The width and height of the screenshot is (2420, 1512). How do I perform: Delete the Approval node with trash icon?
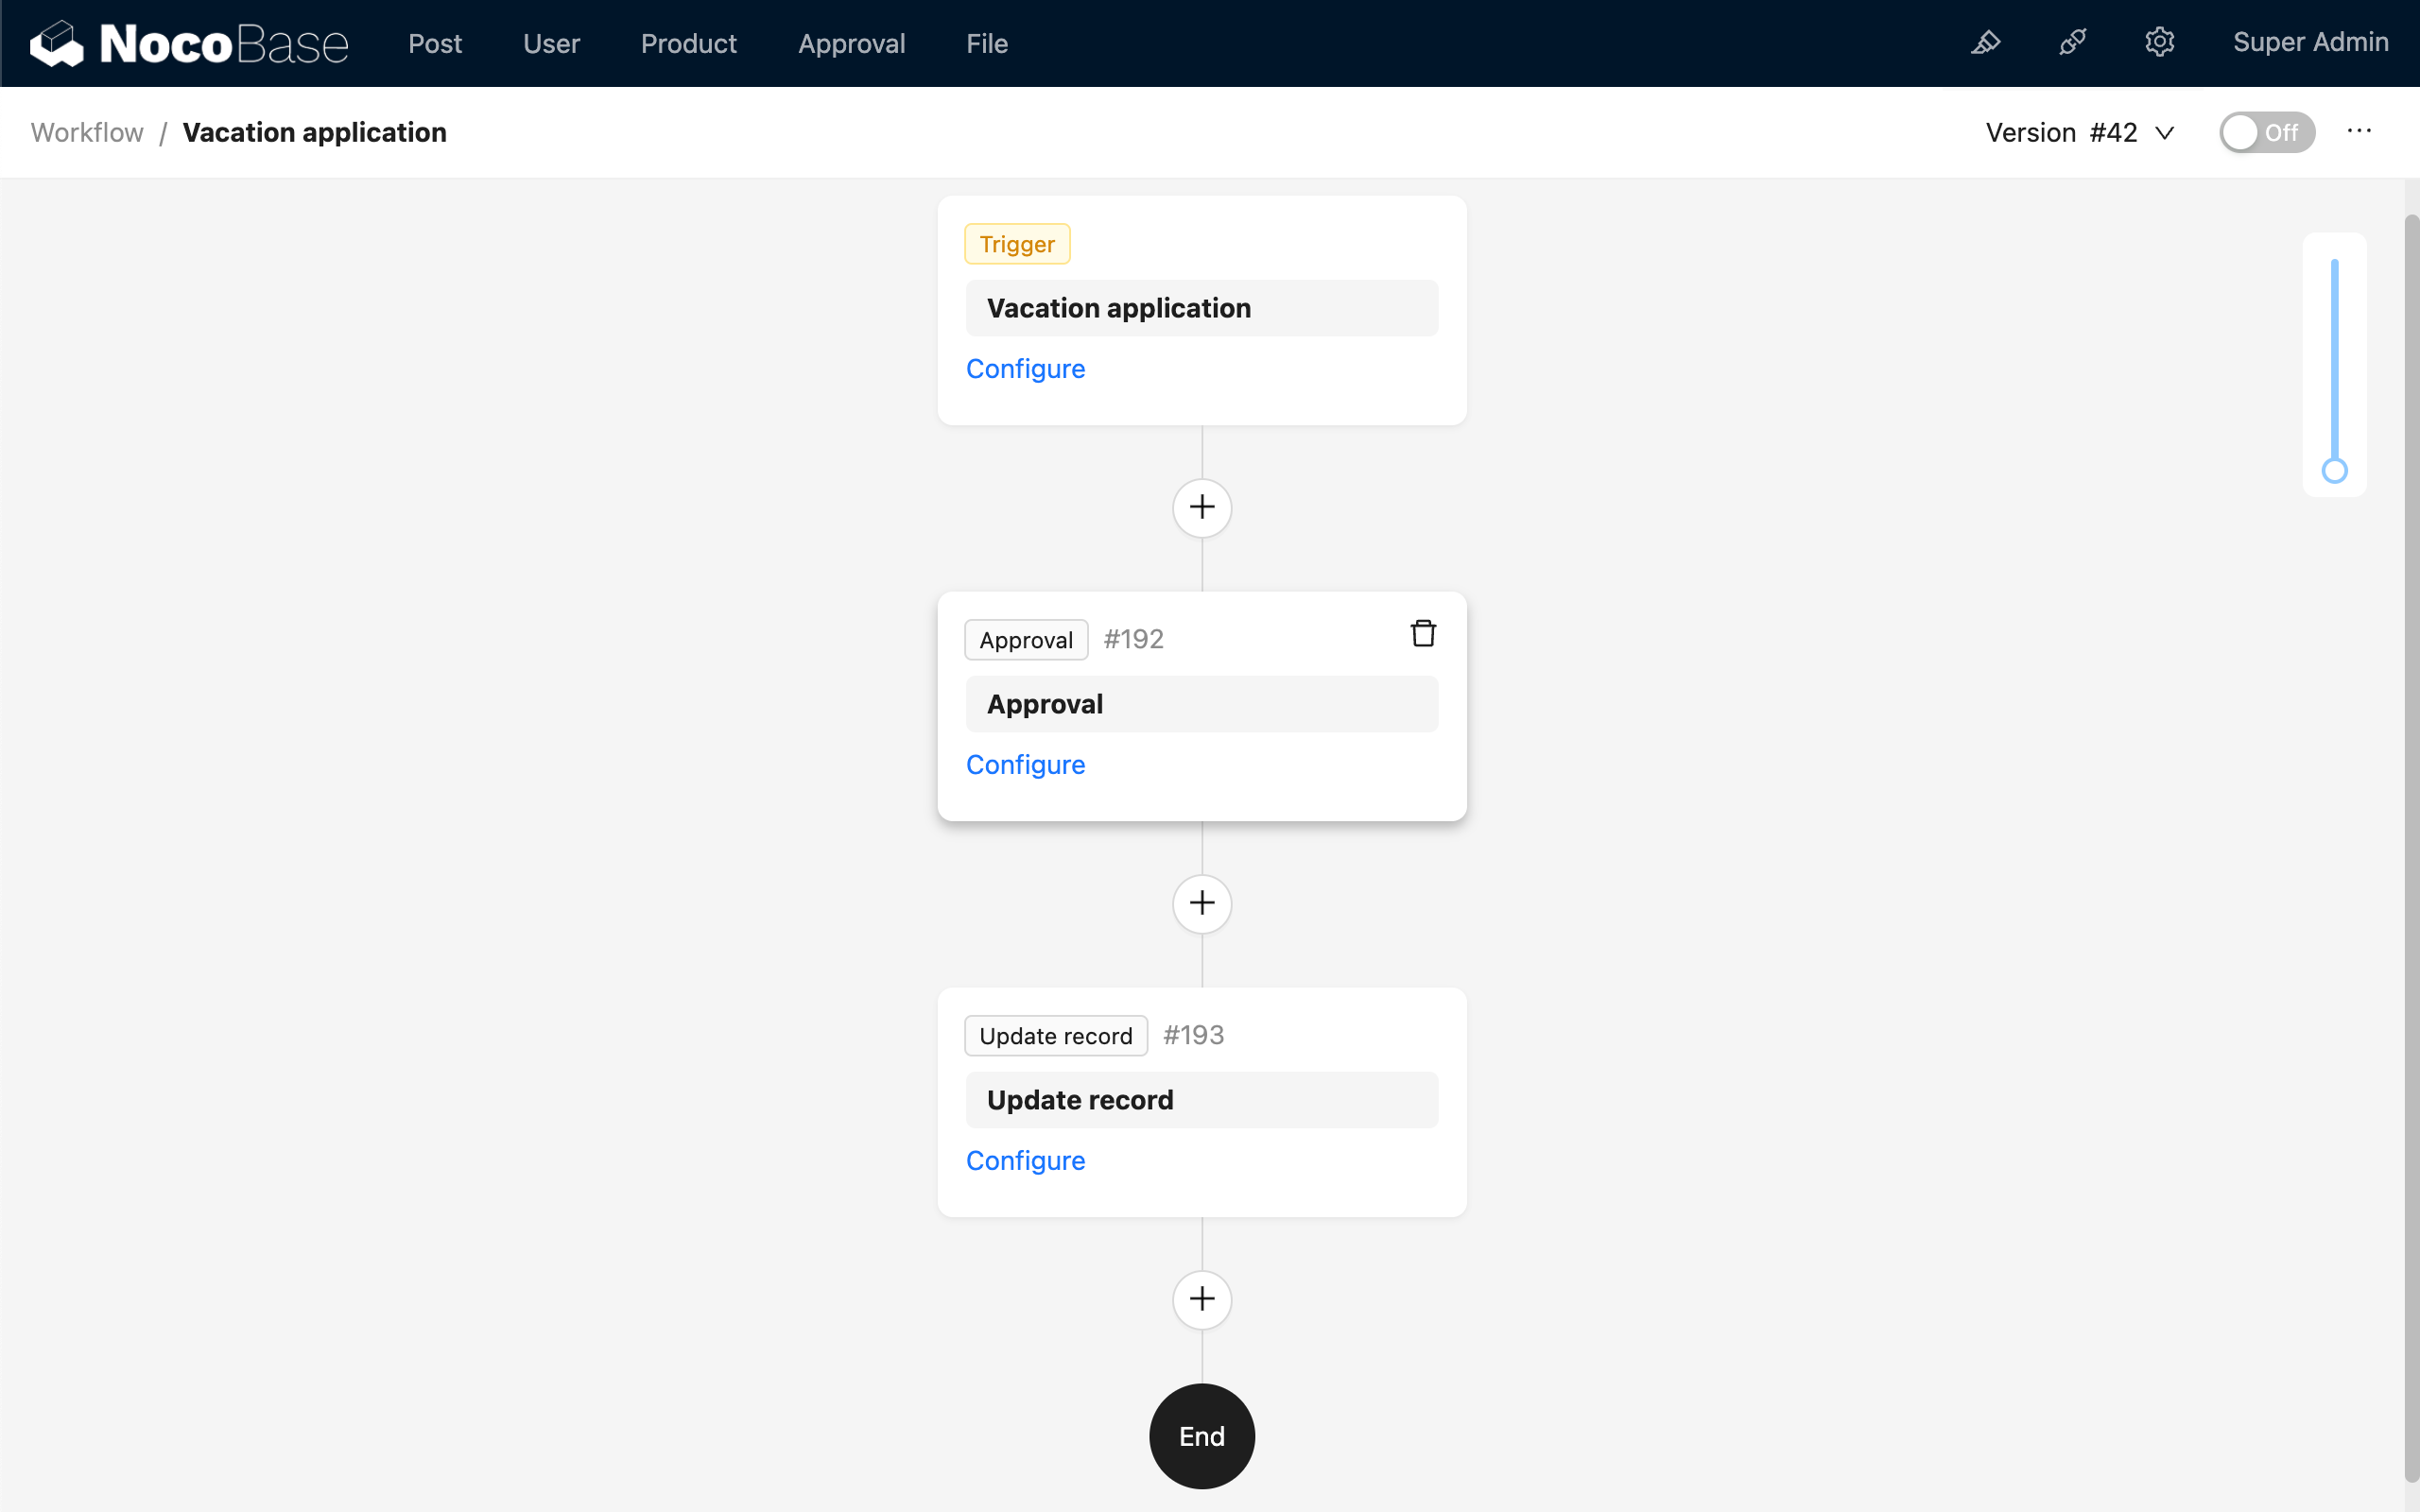[x=1422, y=634]
